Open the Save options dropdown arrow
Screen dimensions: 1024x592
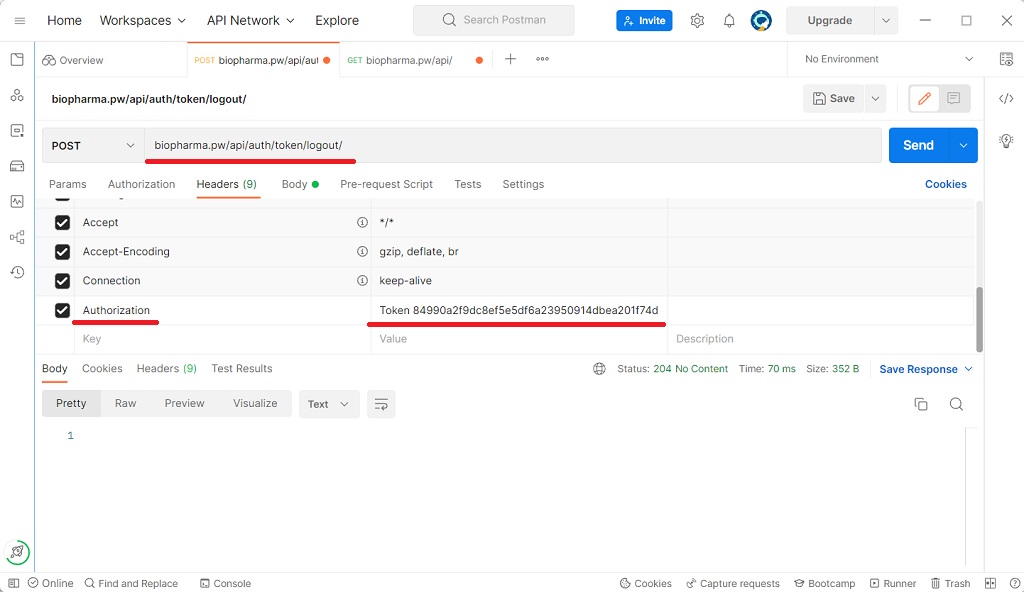pos(875,99)
